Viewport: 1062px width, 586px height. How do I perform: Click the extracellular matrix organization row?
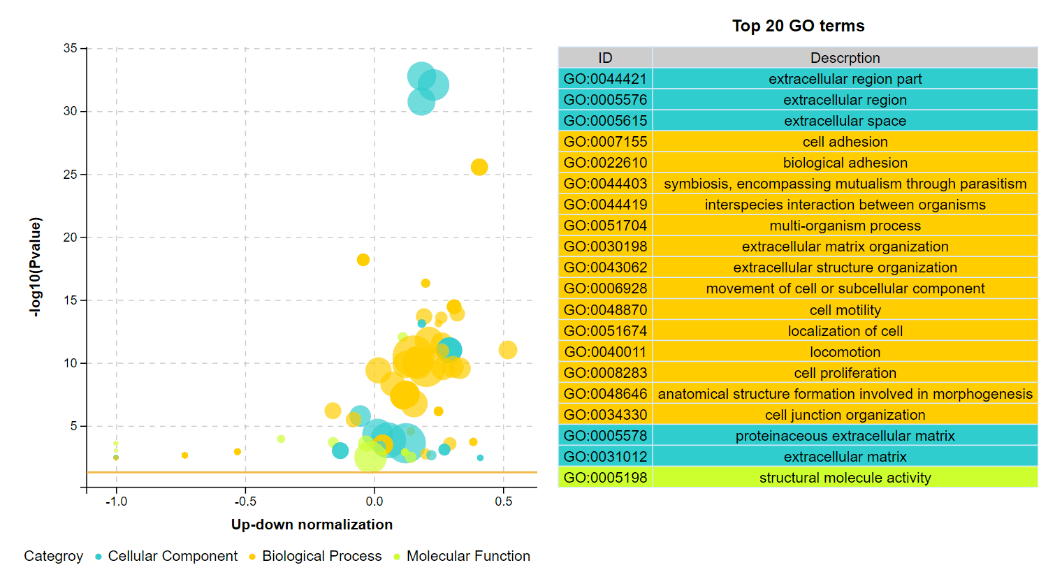click(798, 247)
